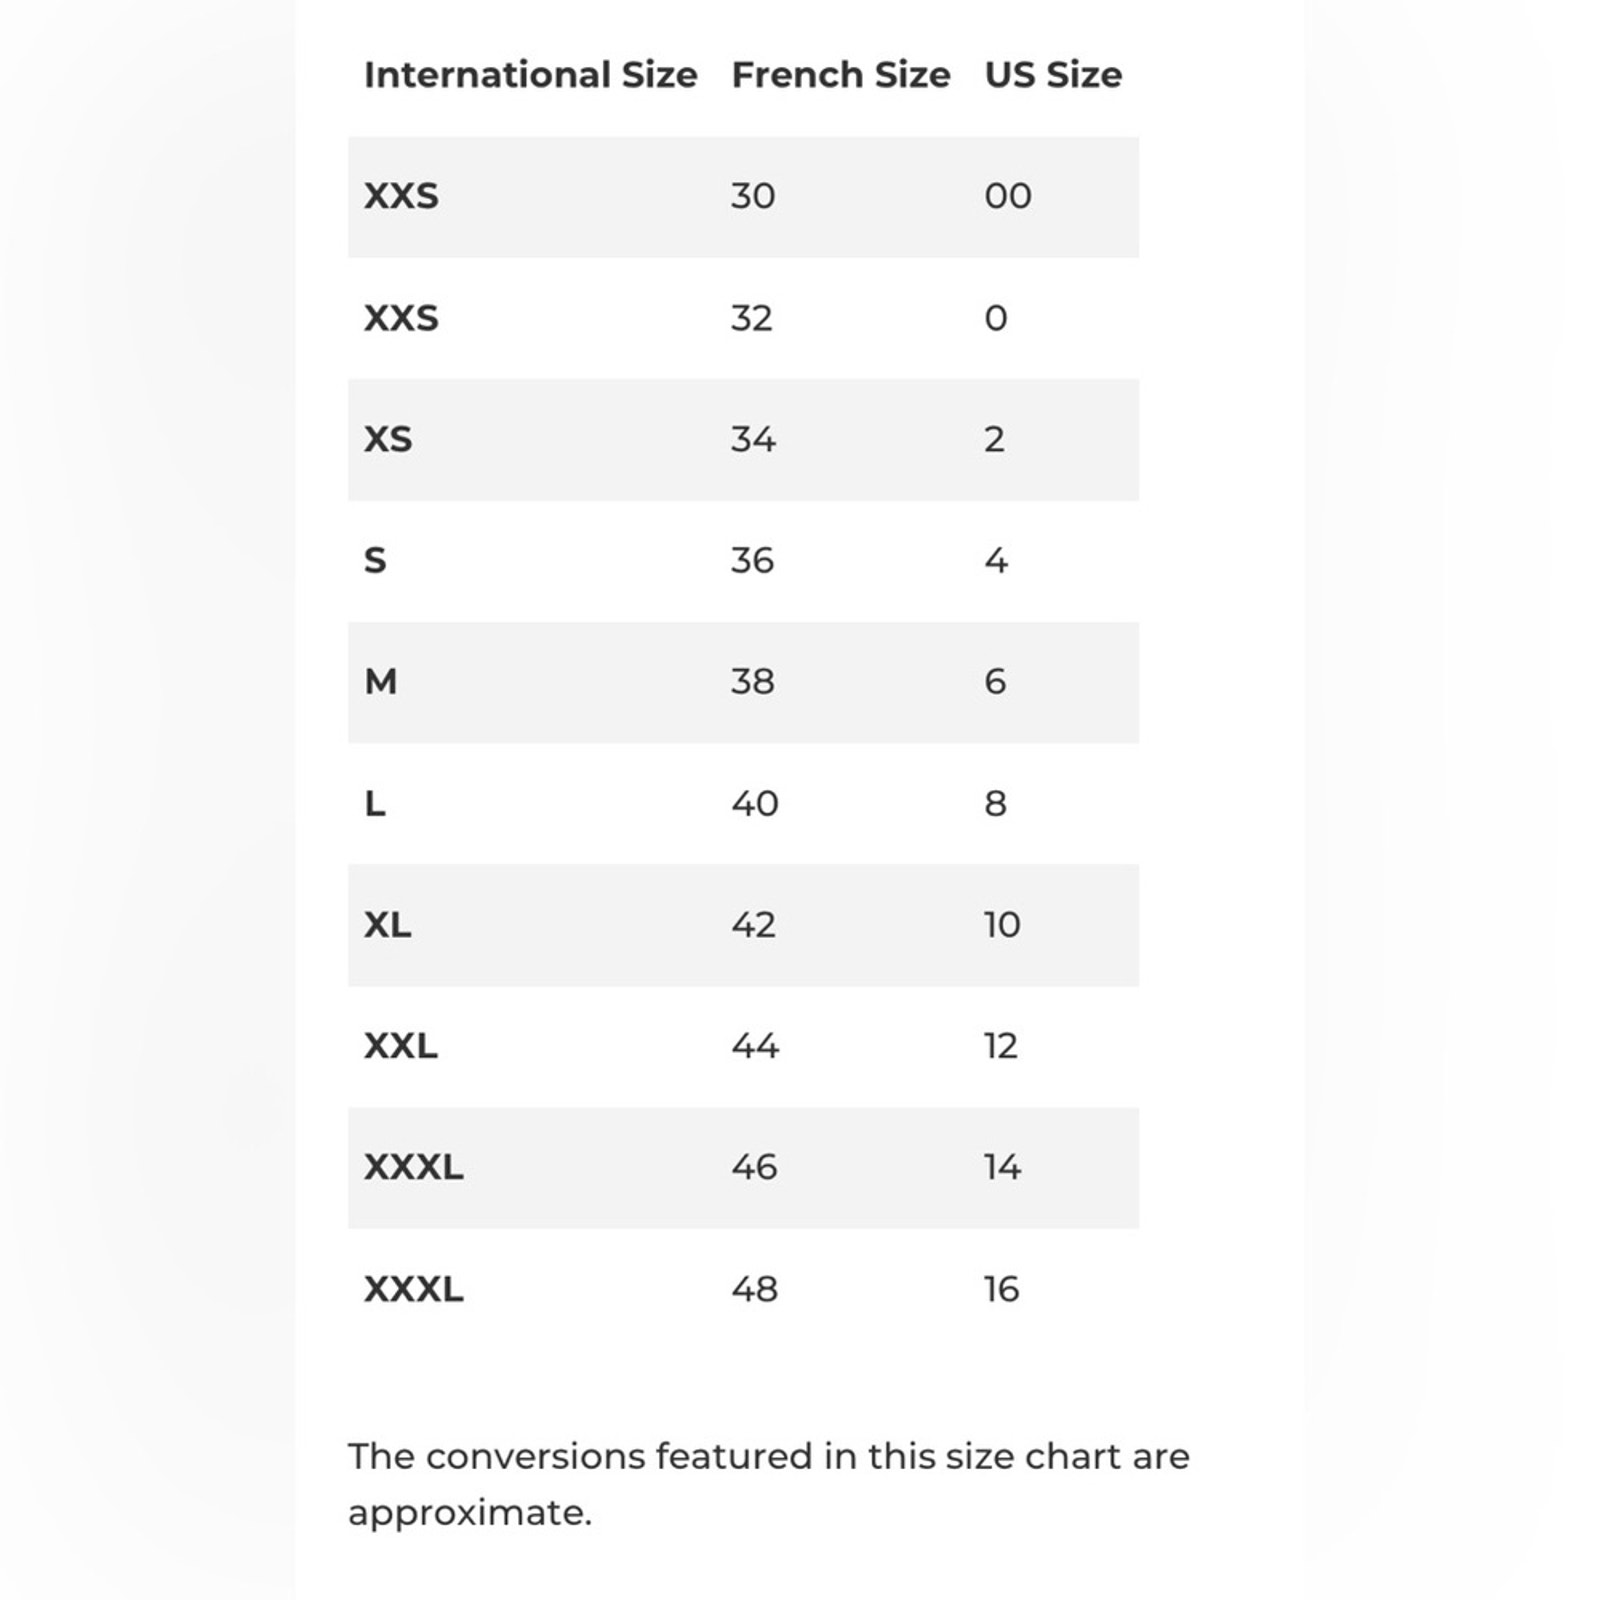Click the International Size column header
The image size is (1600, 1600).
point(530,75)
